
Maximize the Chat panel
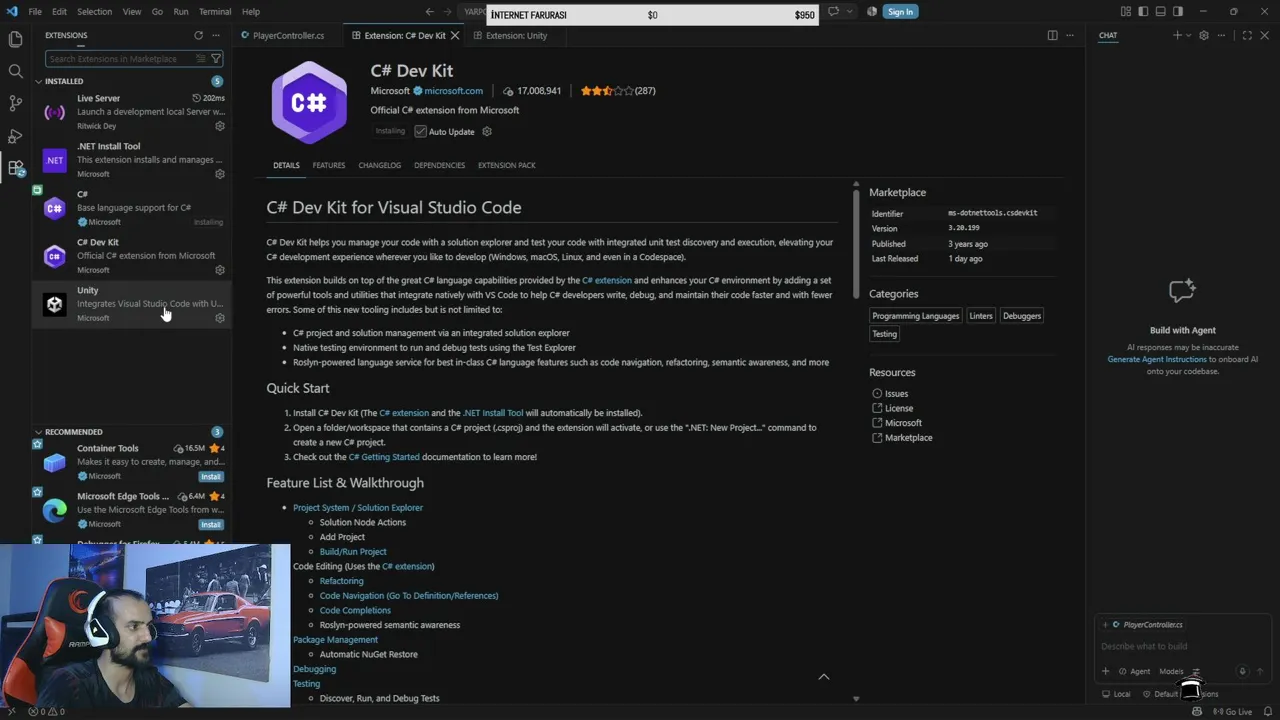(1247, 35)
